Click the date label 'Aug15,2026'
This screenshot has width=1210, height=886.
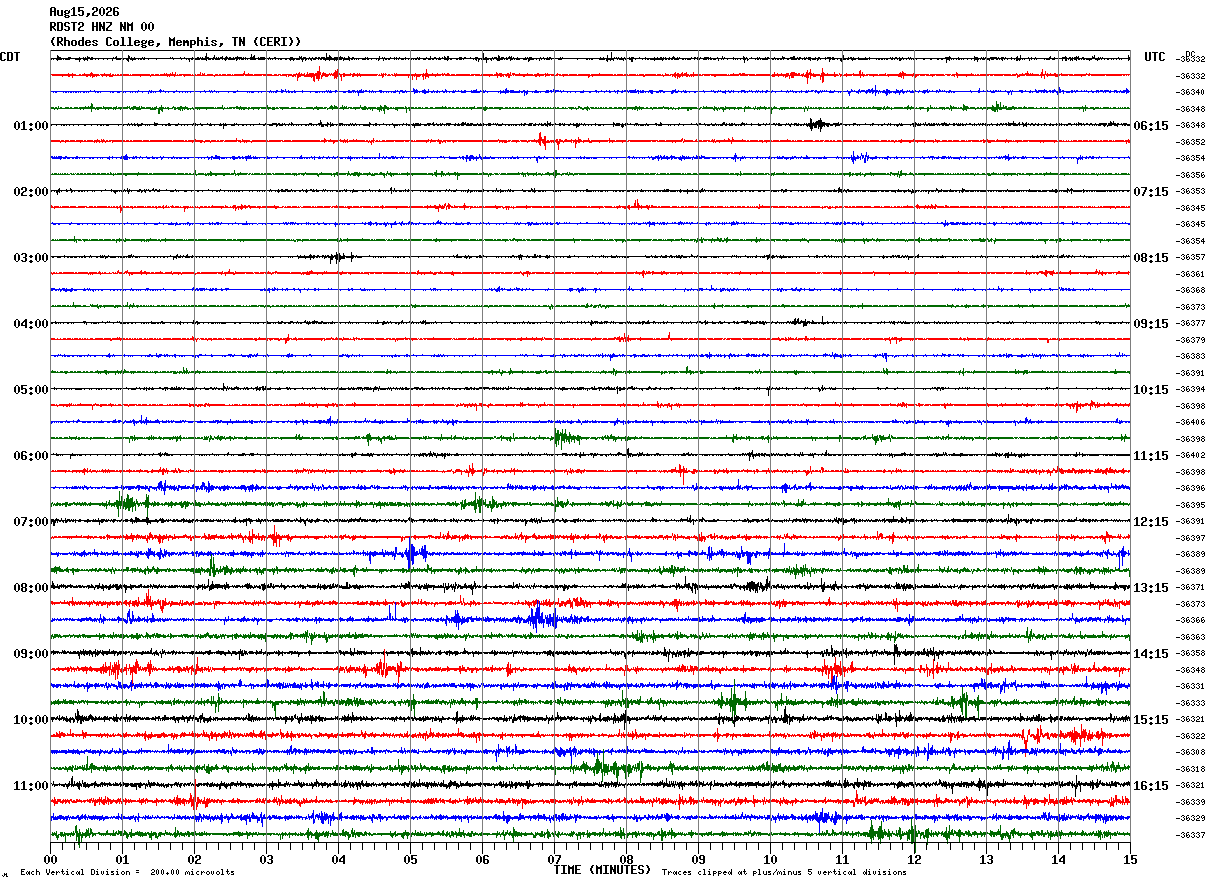click(84, 12)
